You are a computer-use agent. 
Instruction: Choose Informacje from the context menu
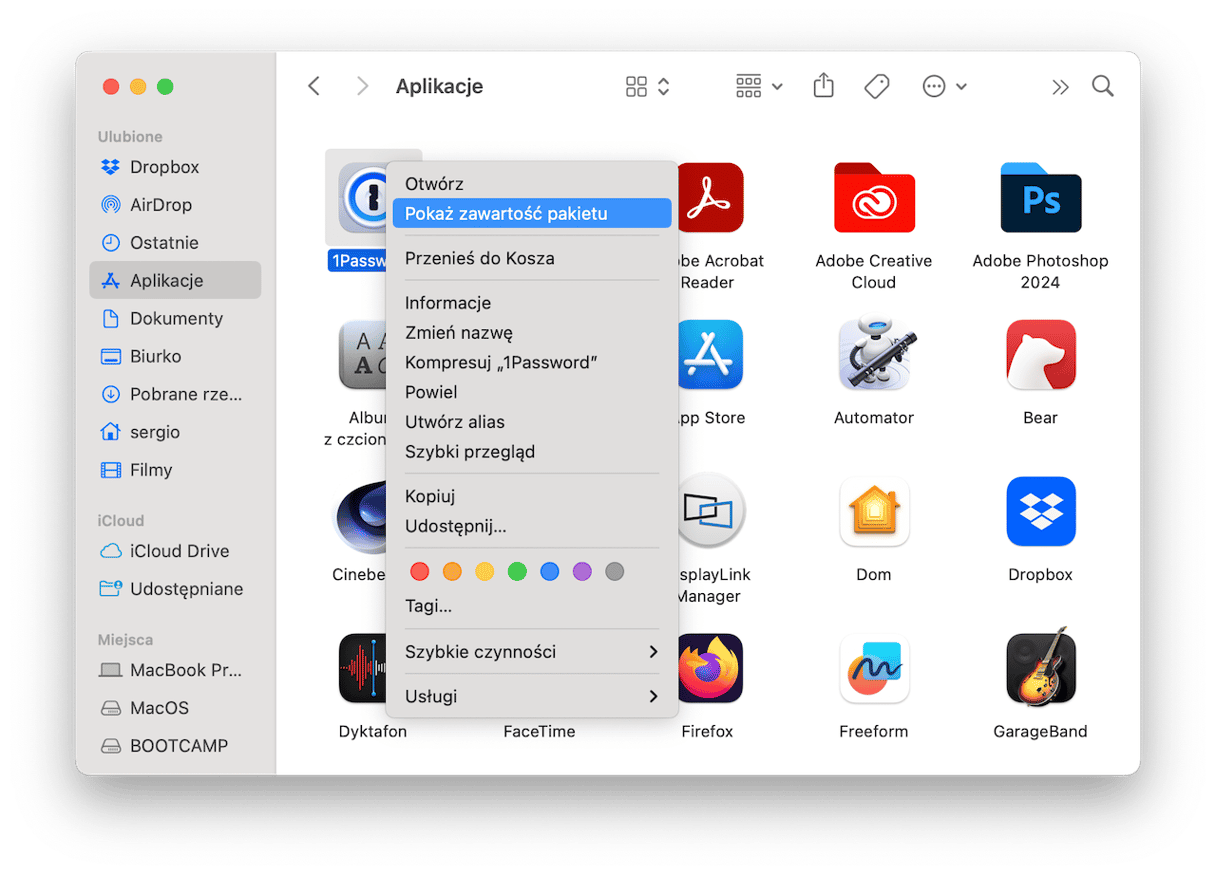coord(532,303)
